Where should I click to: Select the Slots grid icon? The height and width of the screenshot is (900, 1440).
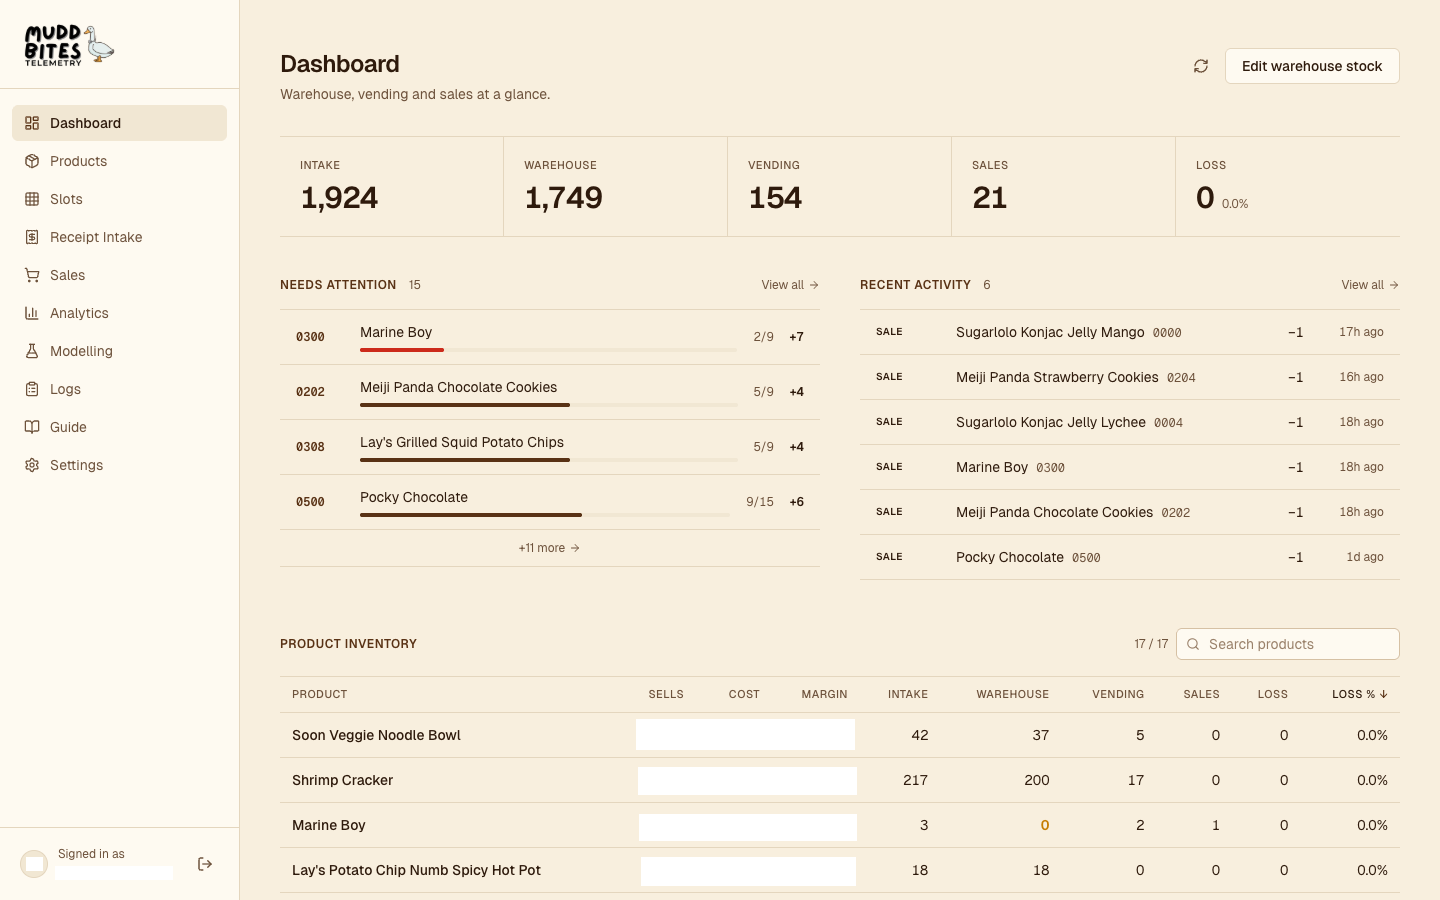point(33,199)
